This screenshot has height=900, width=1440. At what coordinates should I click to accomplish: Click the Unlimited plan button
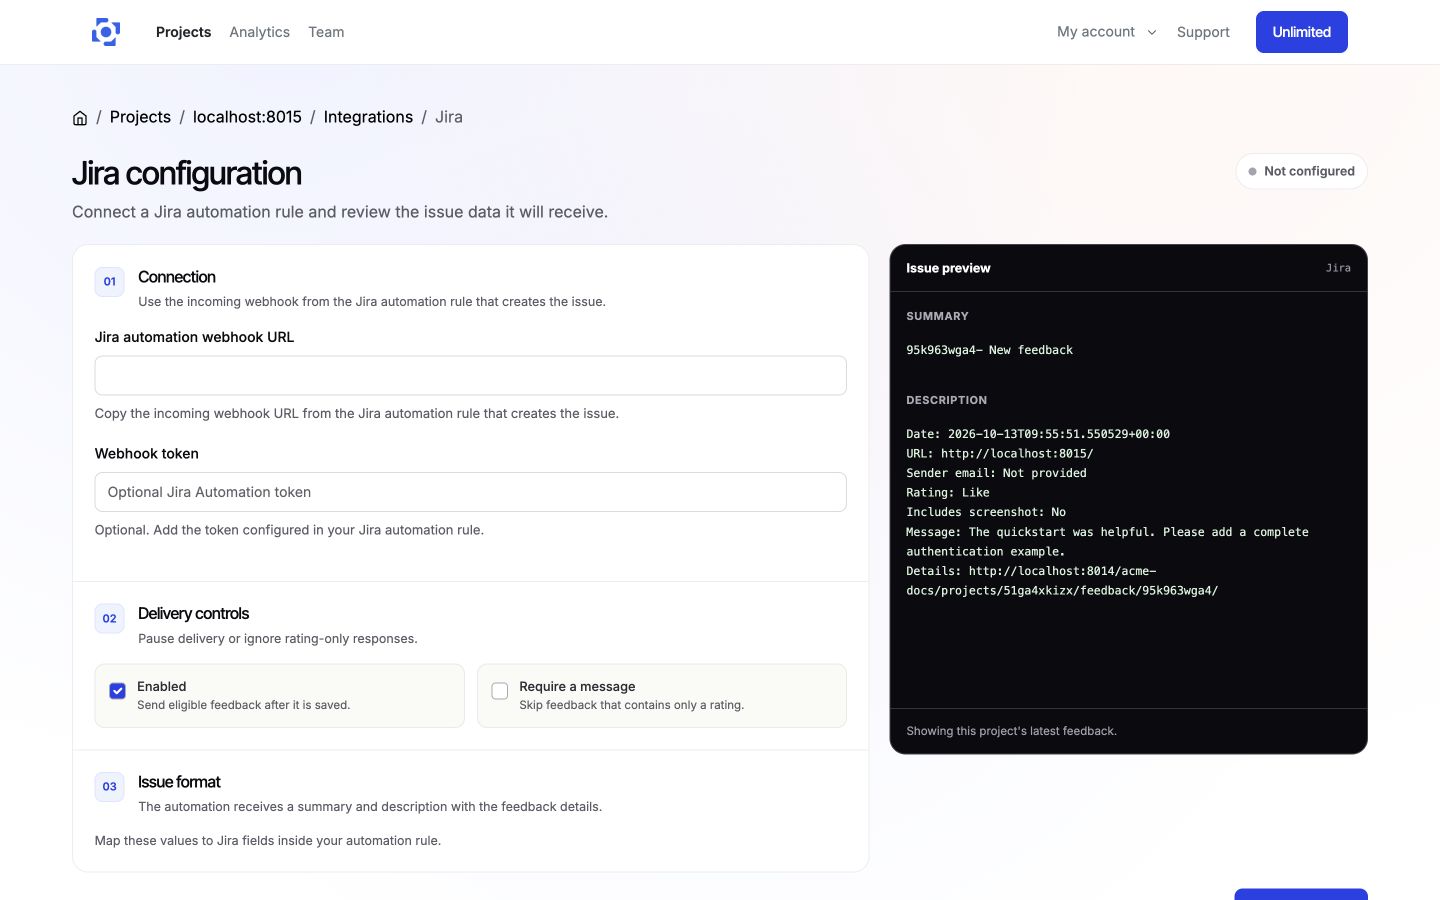point(1301,32)
